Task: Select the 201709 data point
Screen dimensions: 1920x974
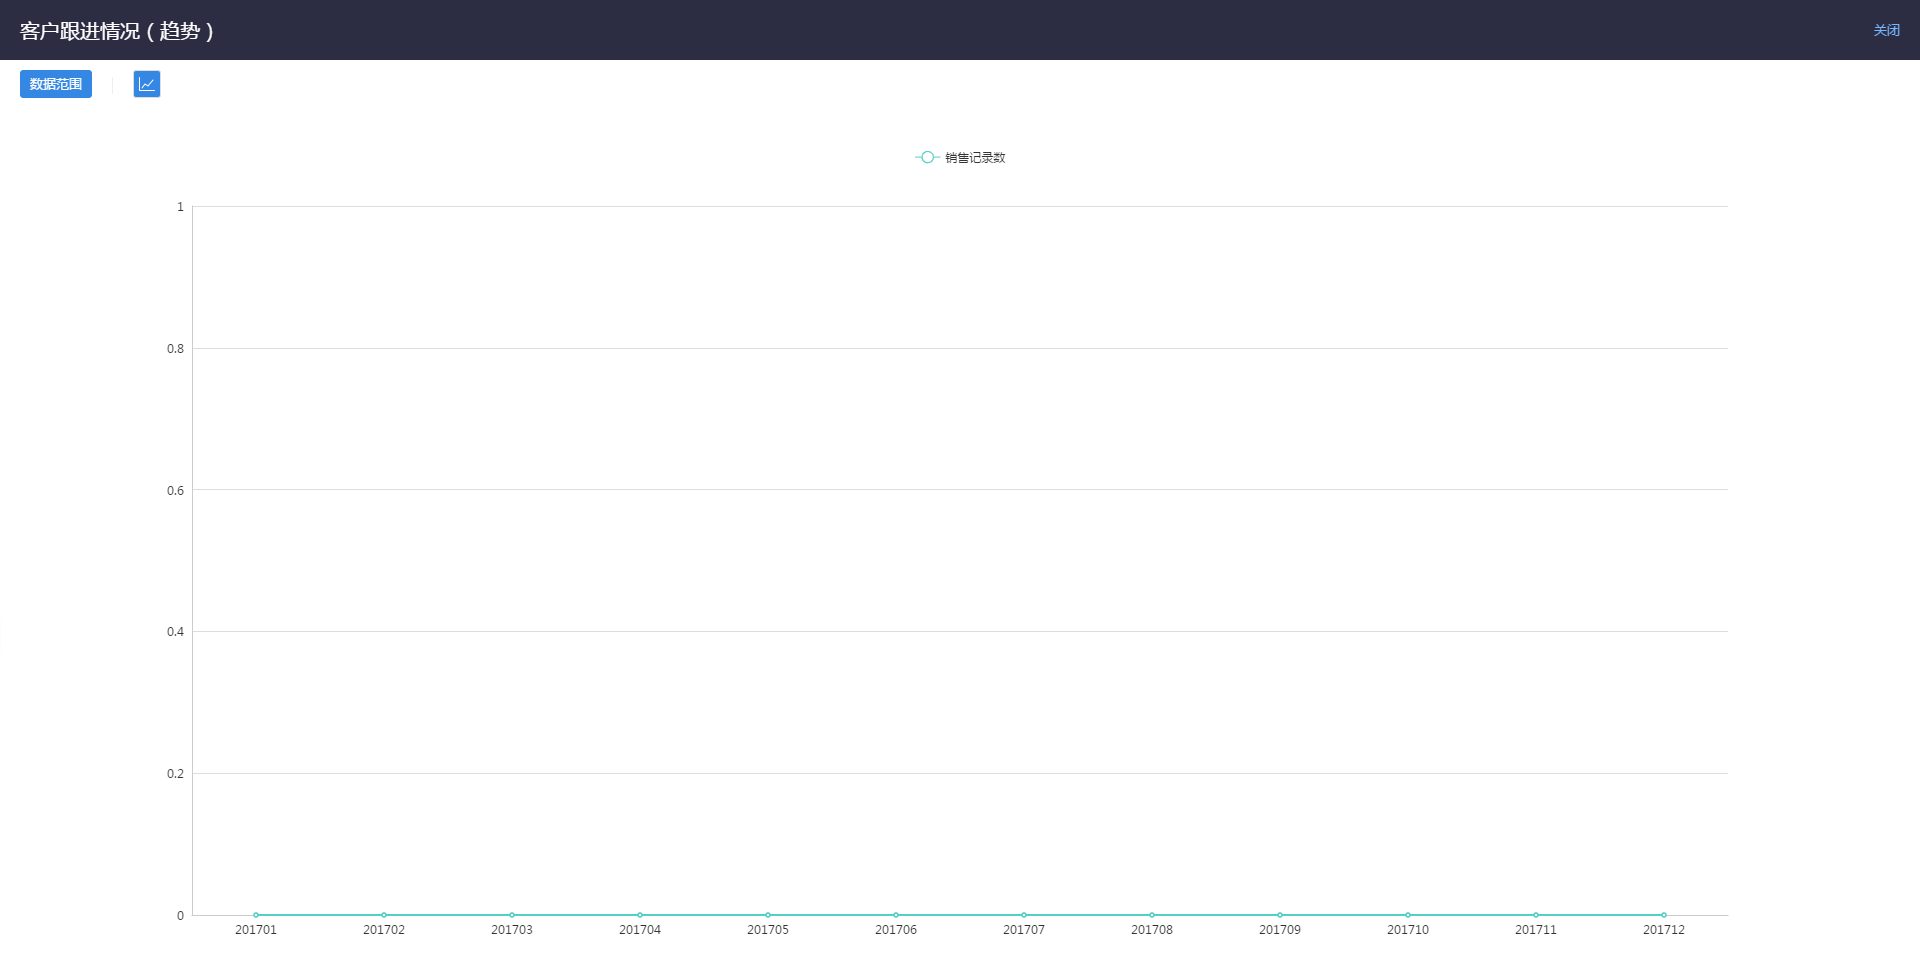Action: (x=1280, y=915)
